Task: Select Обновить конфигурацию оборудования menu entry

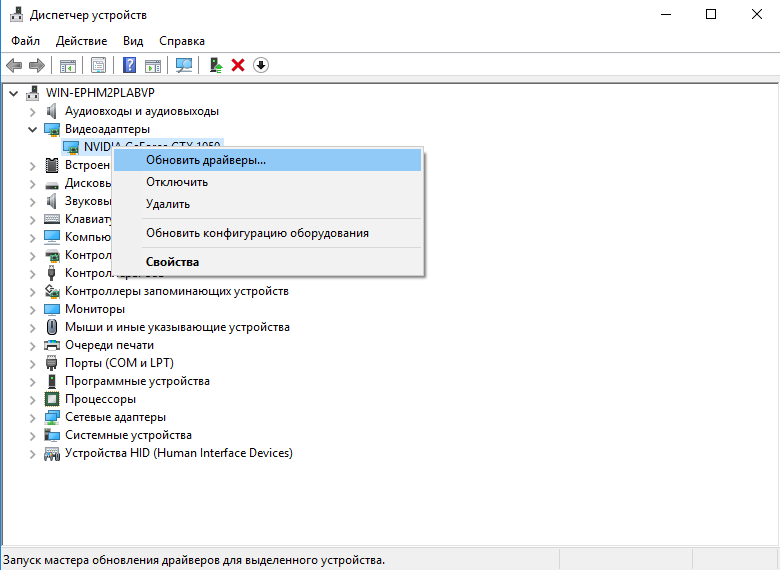Action: pyautogui.click(x=268, y=233)
